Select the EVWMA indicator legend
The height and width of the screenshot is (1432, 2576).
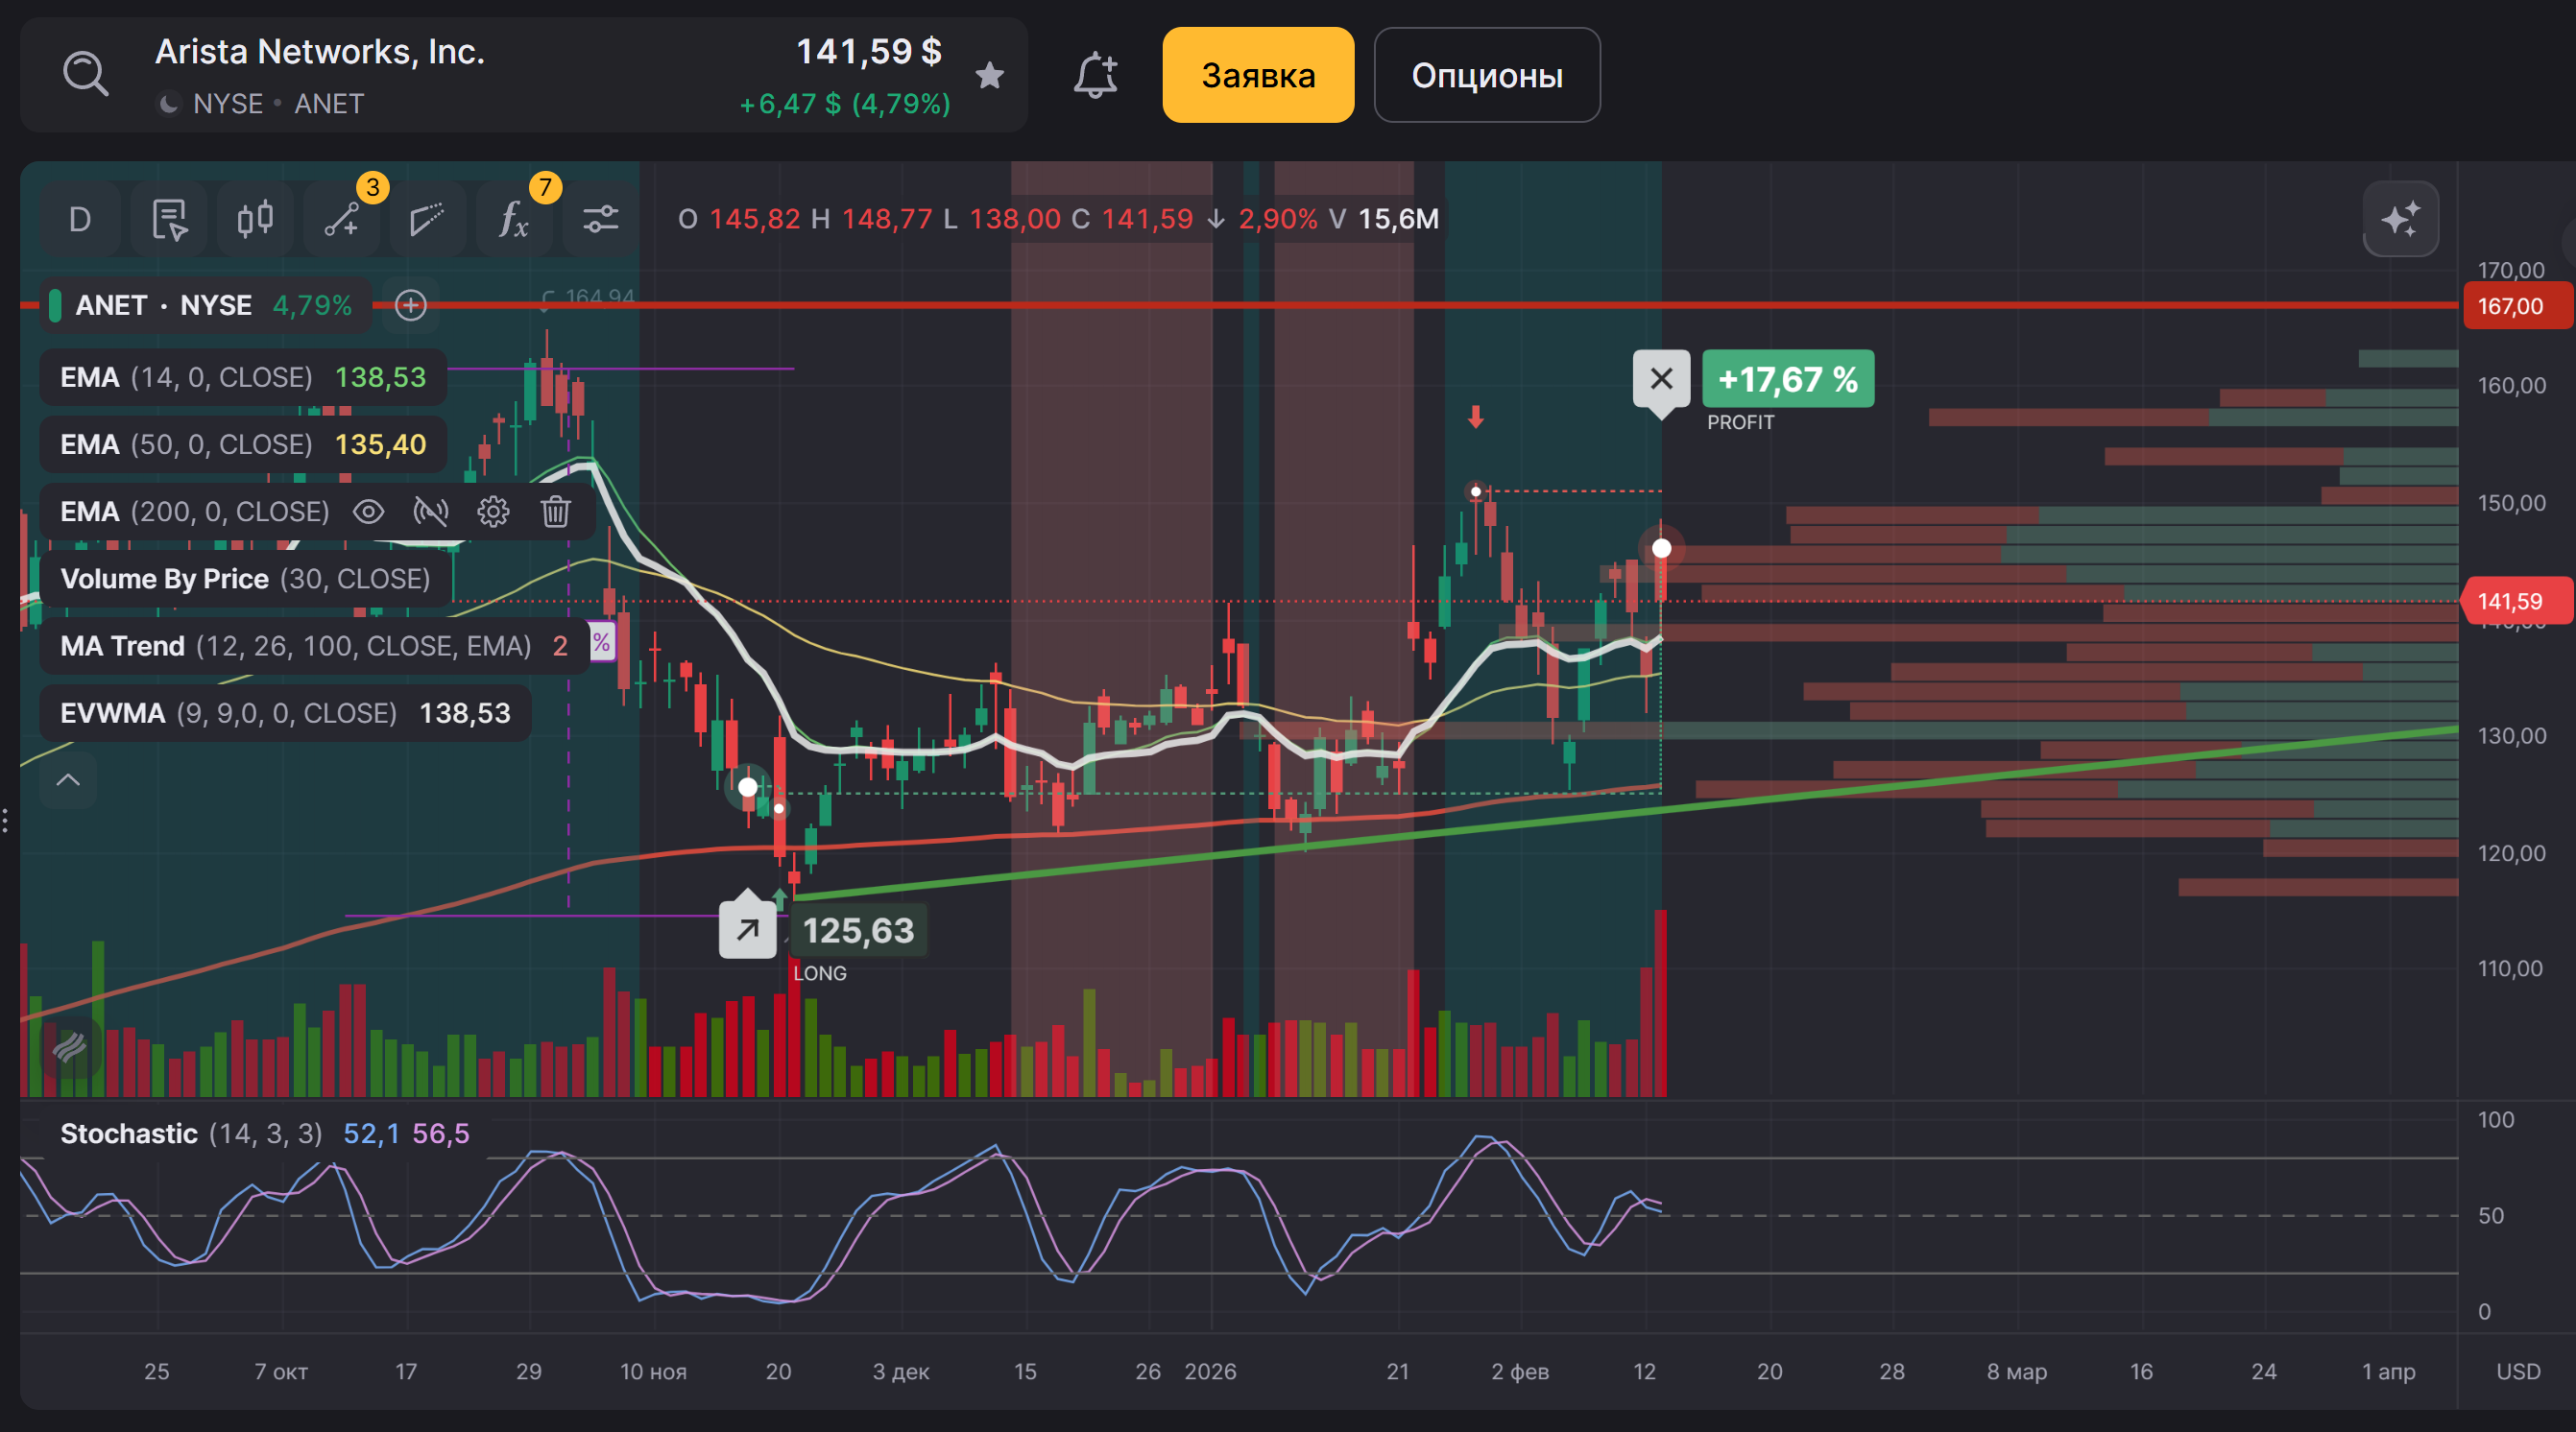(285, 713)
